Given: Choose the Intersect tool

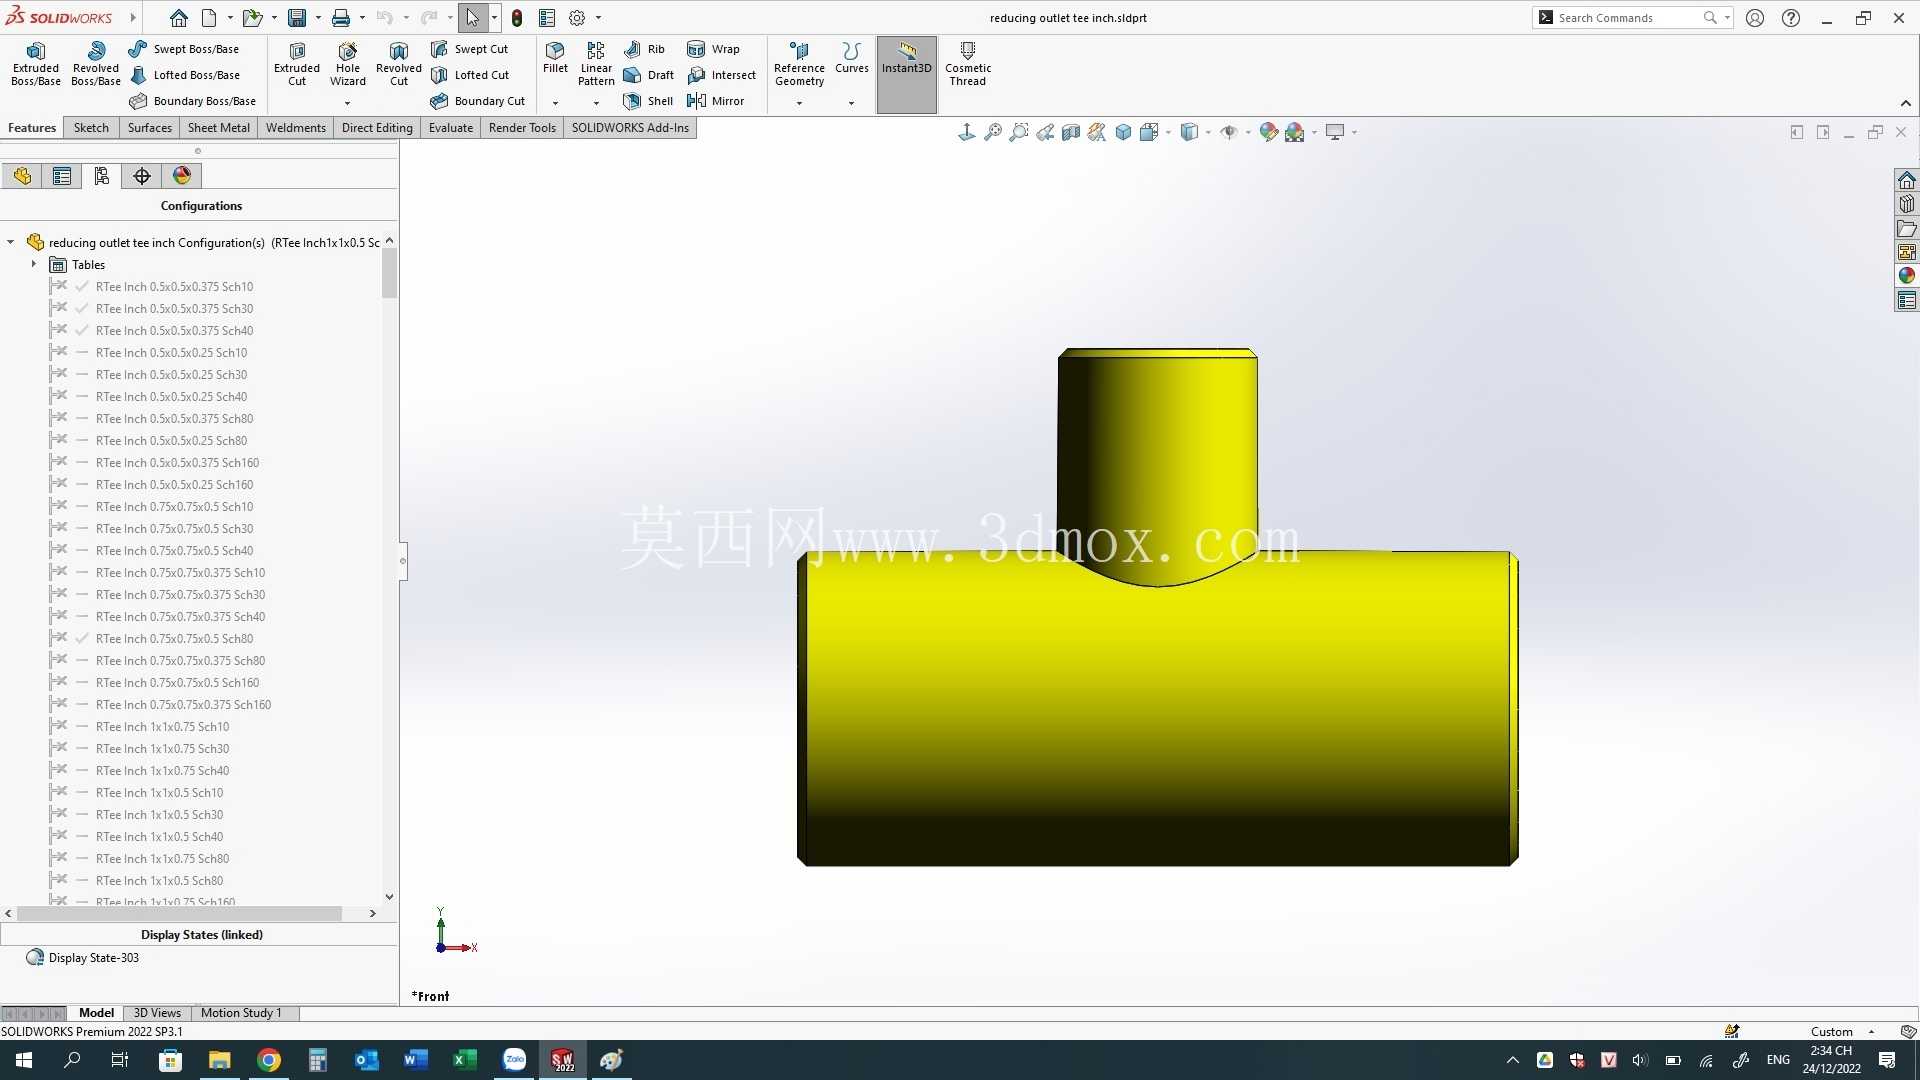Looking at the screenshot, I should tap(722, 75).
